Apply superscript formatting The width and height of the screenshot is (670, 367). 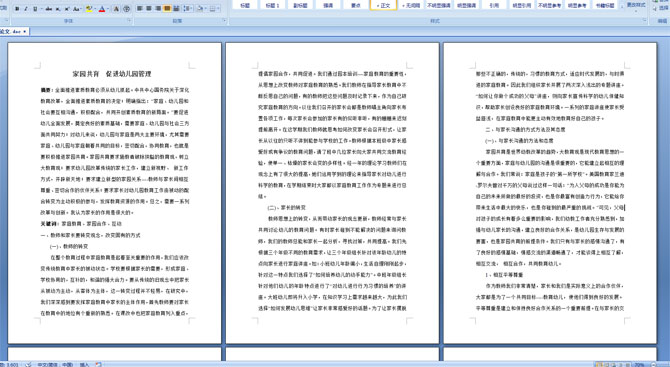point(67,9)
